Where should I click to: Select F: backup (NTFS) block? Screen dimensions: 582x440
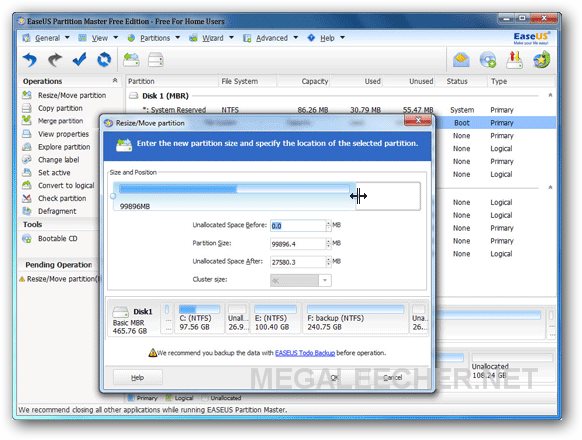coord(355,319)
